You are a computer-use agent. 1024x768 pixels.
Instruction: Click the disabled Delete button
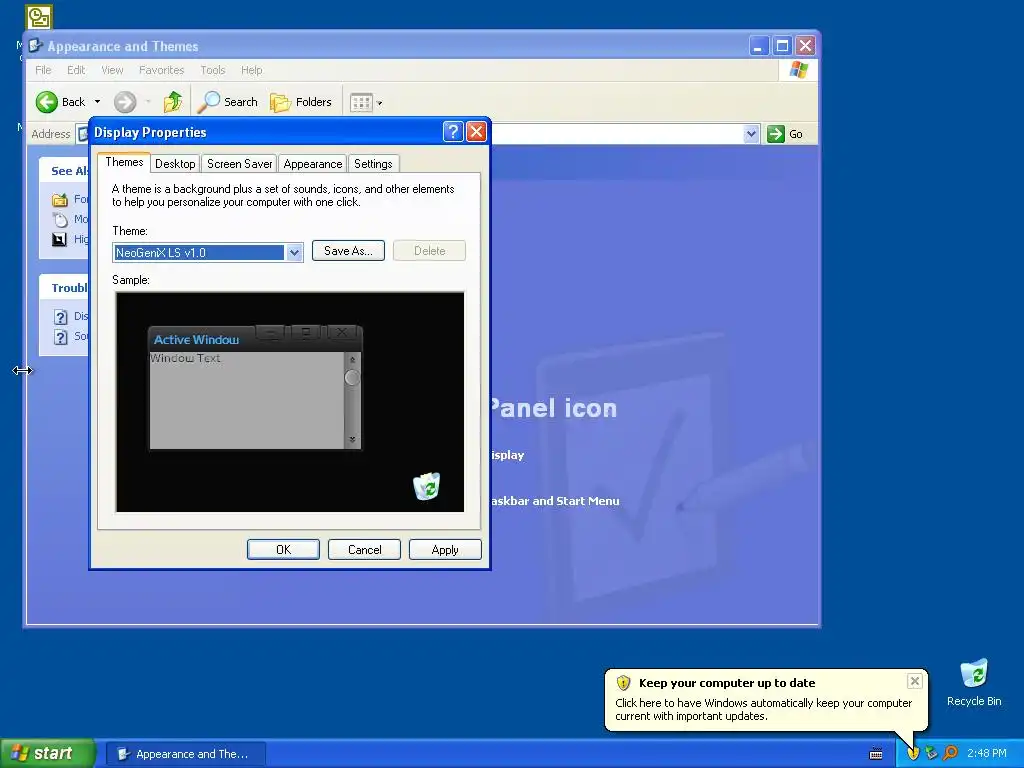click(x=429, y=251)
